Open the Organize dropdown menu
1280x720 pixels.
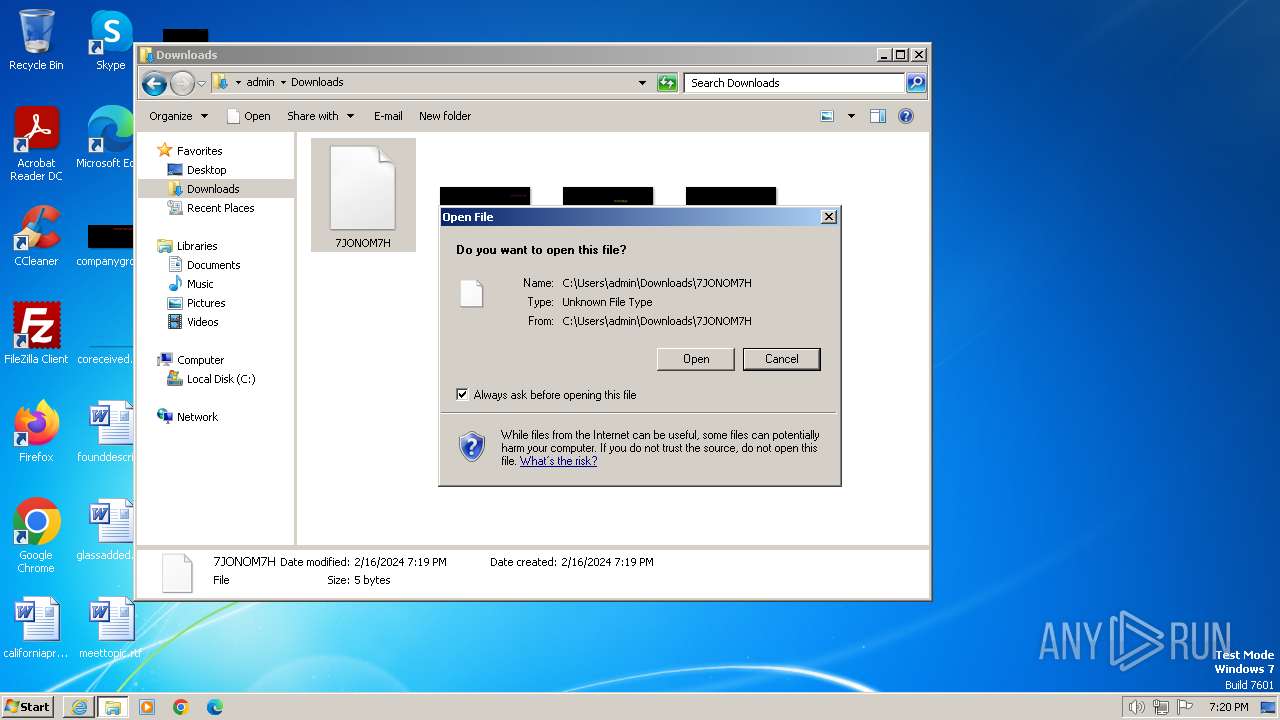coord(179,116)
